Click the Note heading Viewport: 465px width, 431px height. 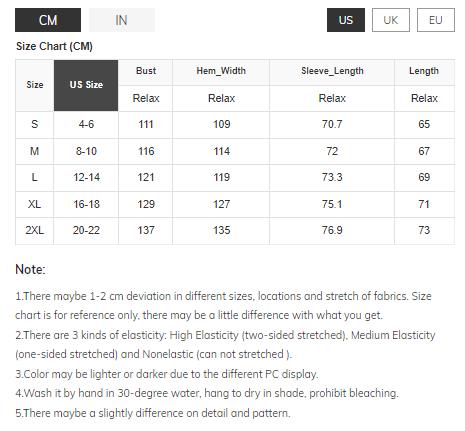pyautogui.click(x=30, y=269)
